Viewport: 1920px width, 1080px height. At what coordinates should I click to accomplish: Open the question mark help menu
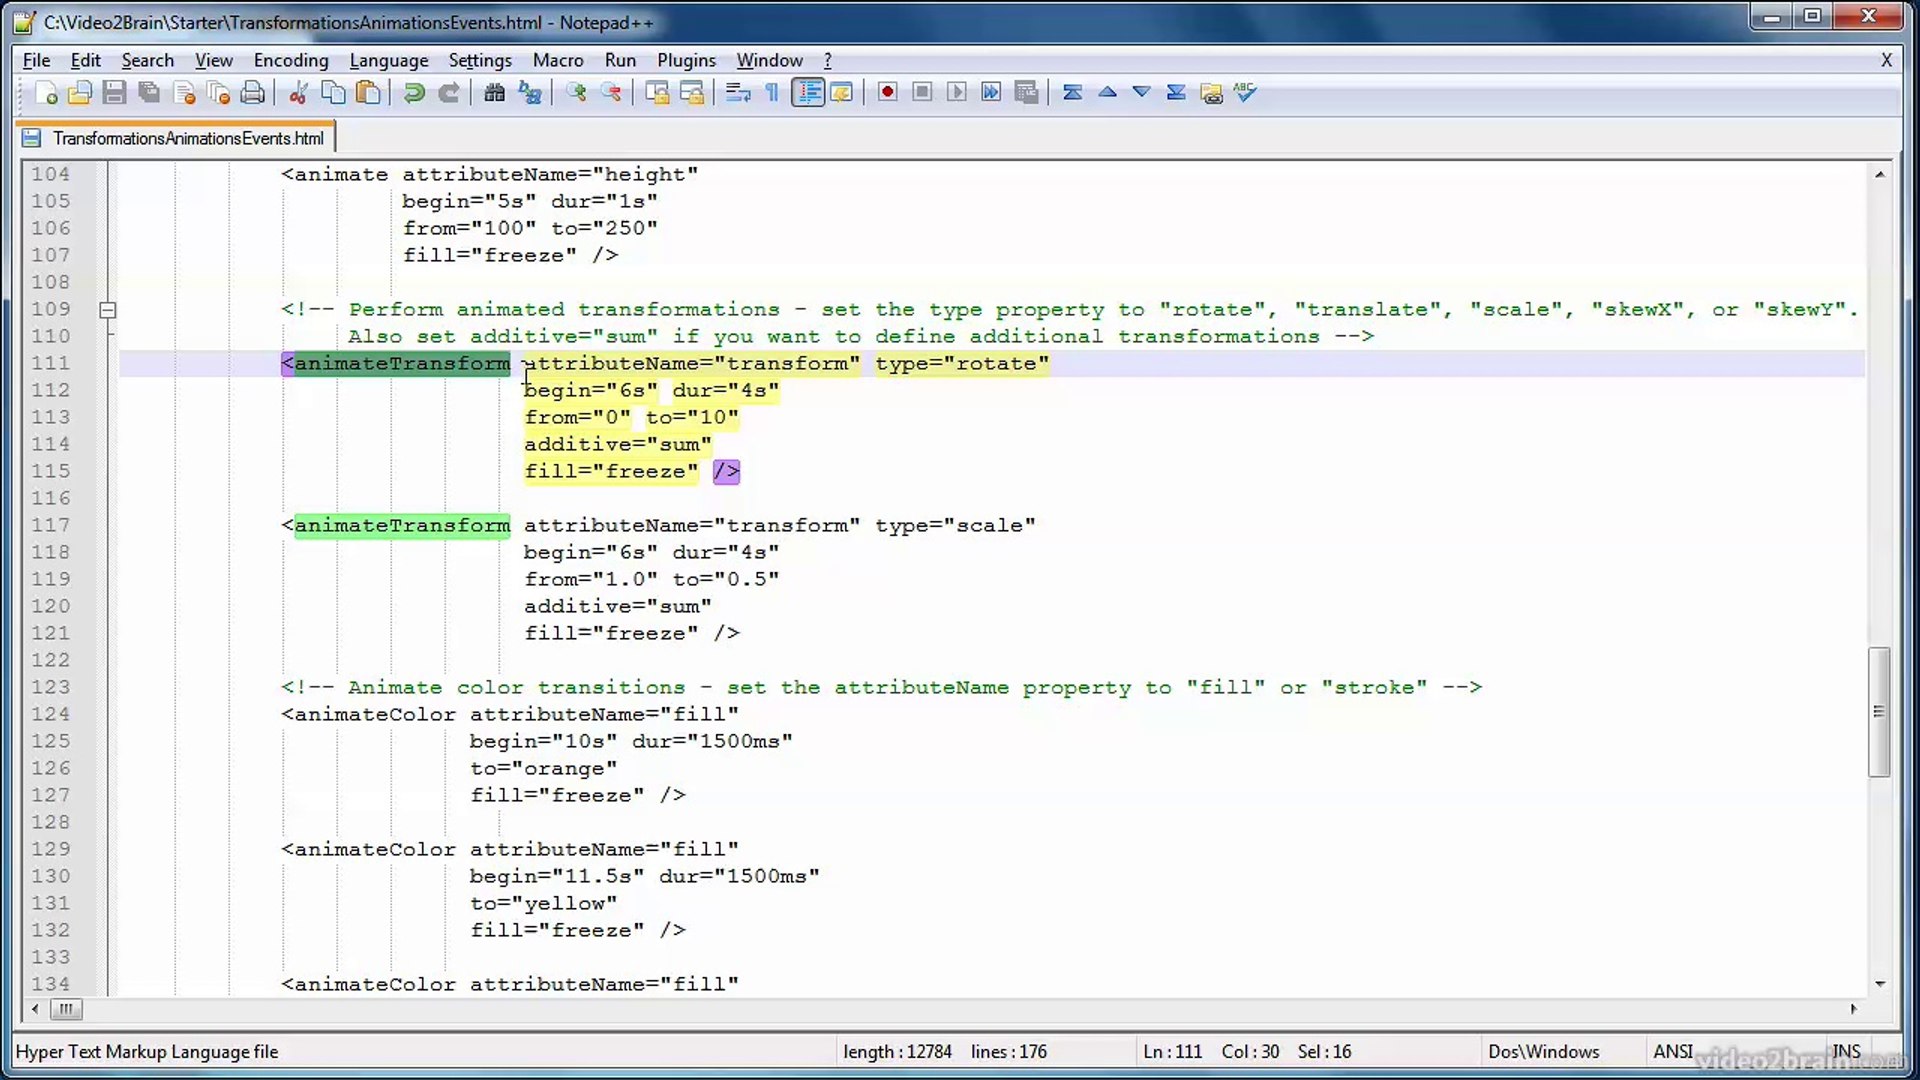coord(828,60)
